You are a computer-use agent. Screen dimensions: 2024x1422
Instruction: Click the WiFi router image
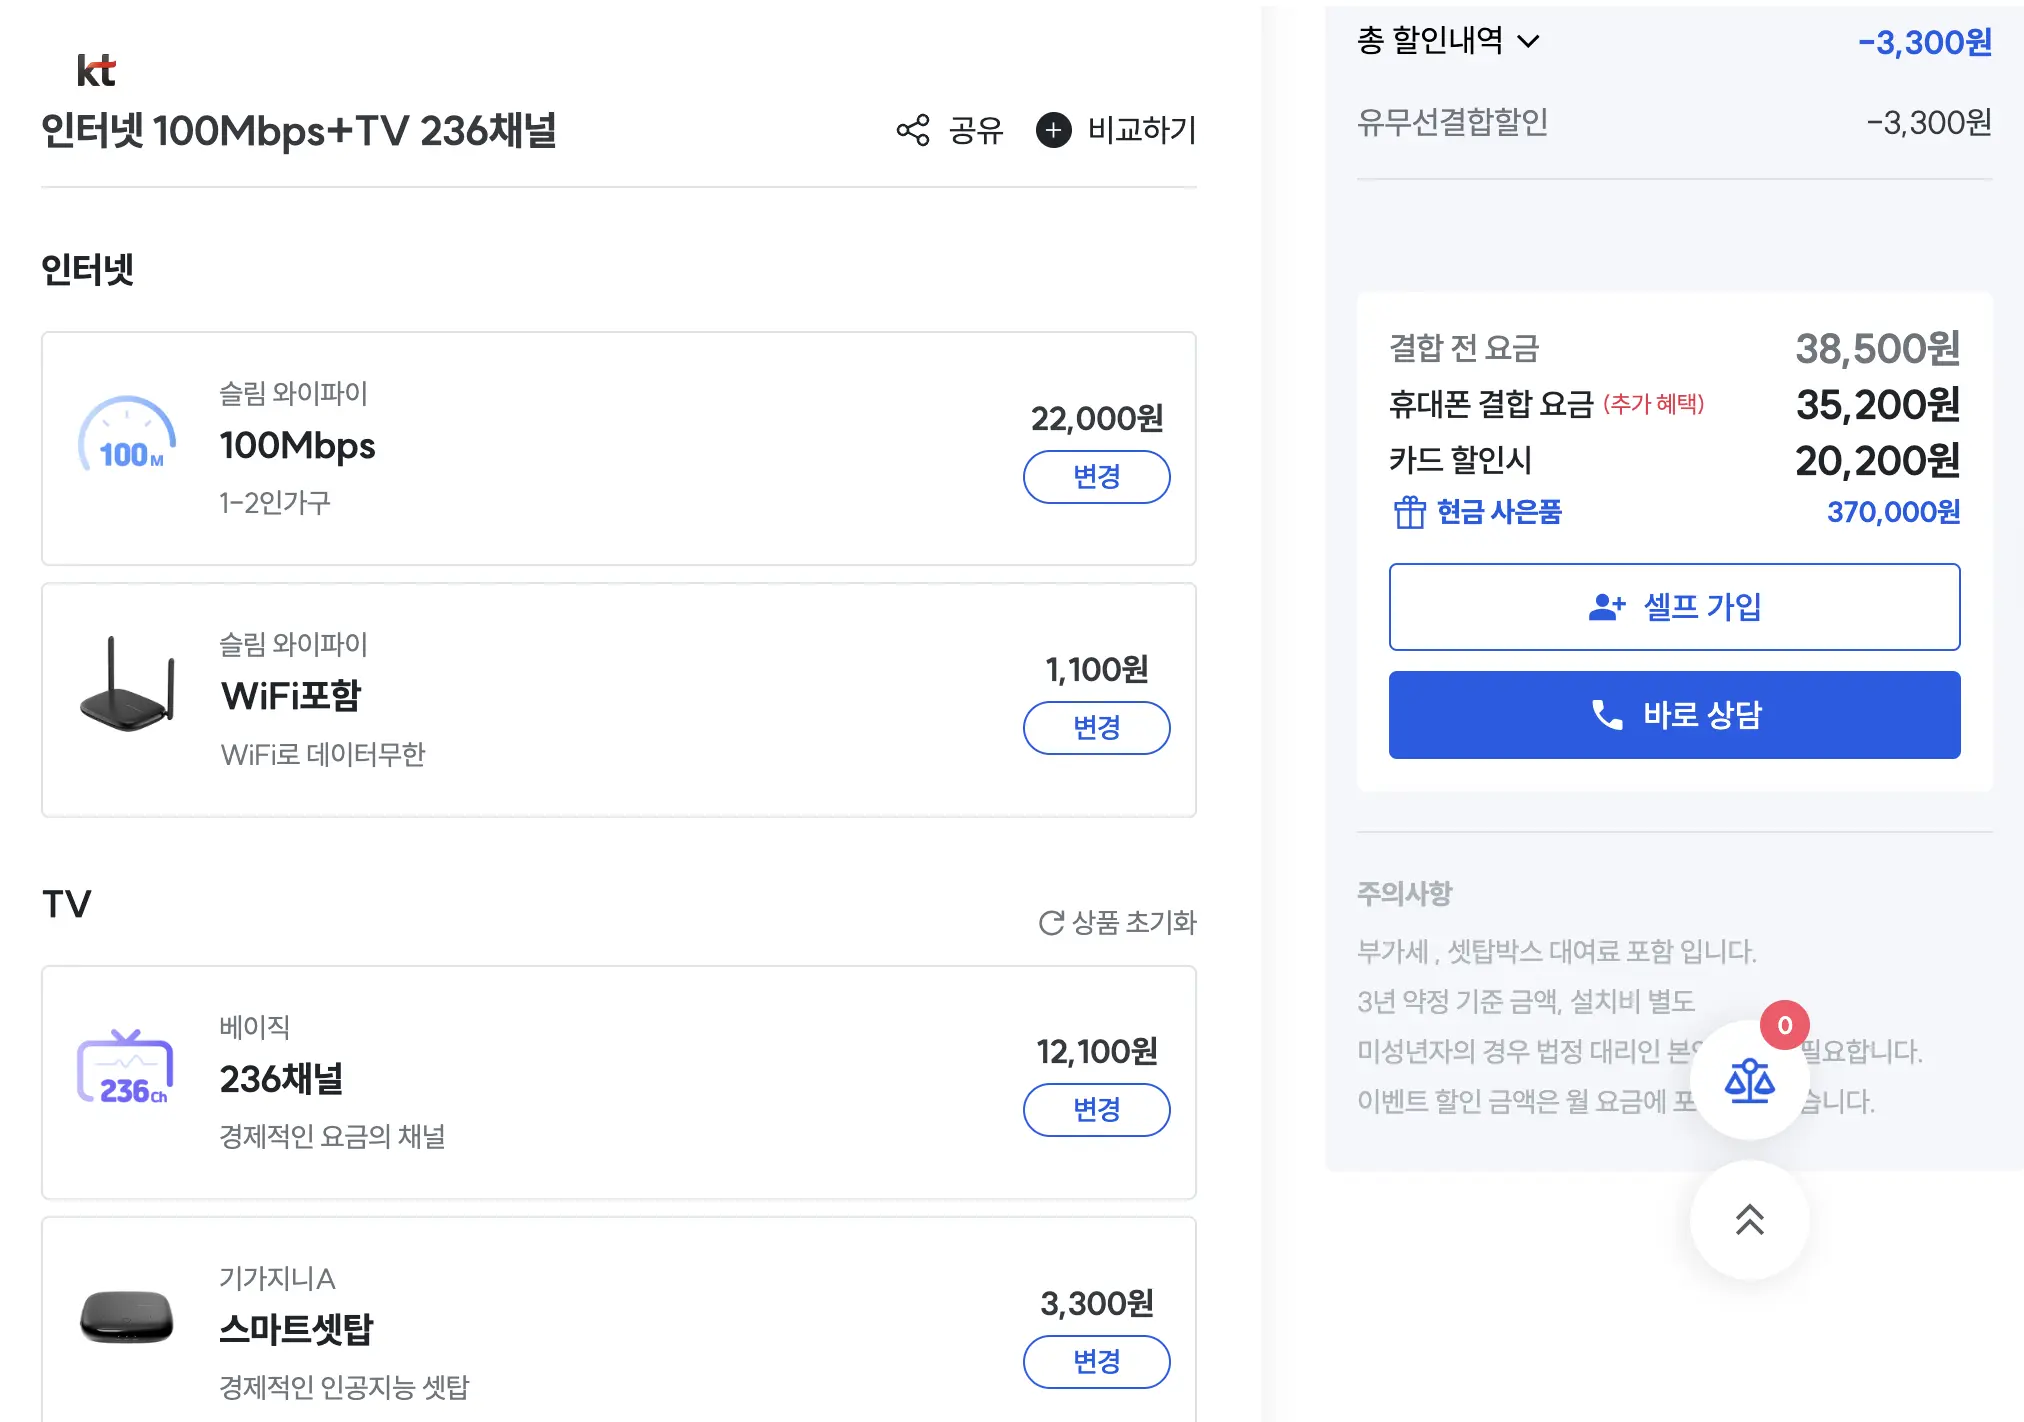point(128,686)
